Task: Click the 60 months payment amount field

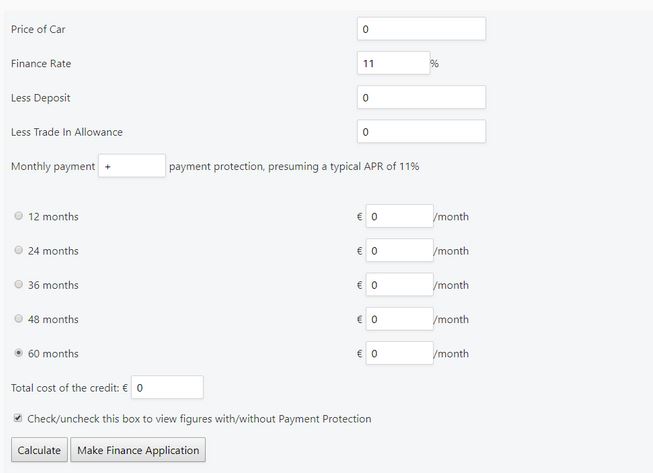Action: tap(398, 353)
